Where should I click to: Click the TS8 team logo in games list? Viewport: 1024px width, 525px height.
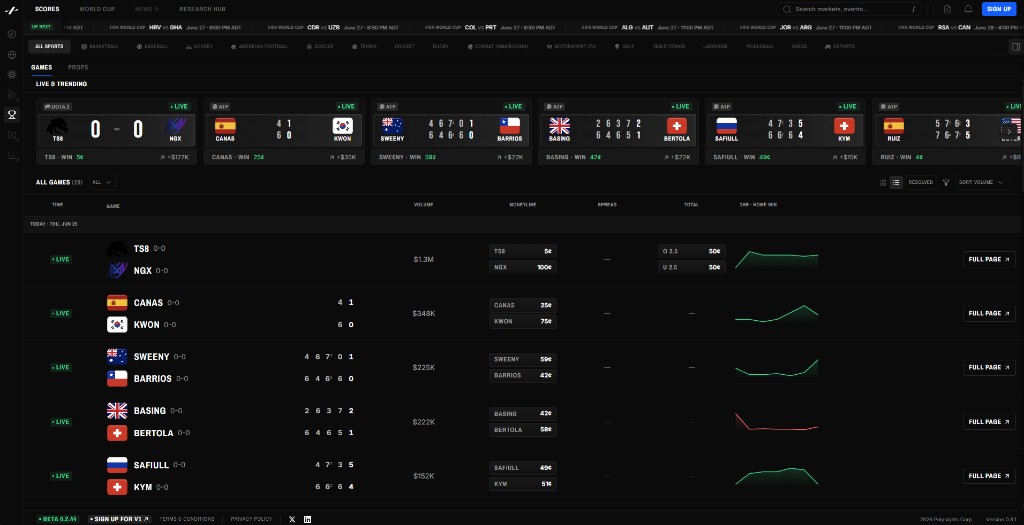click(117, 249)
